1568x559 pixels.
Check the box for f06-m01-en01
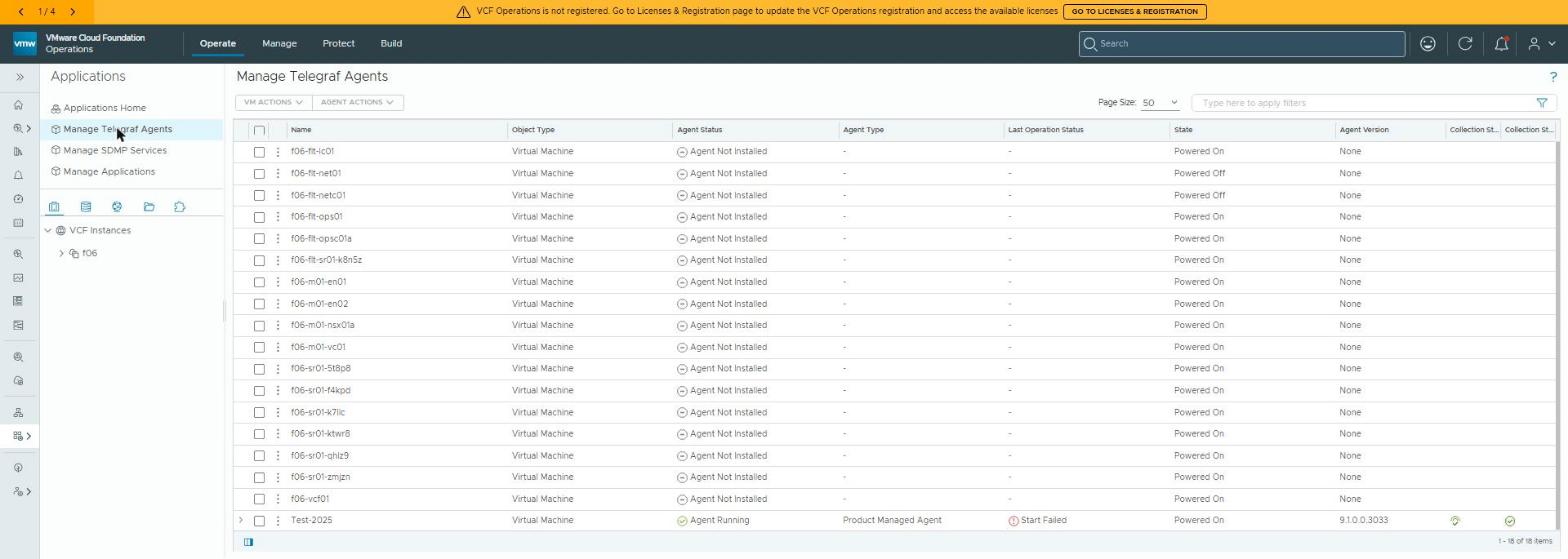(x=259, y=282)
